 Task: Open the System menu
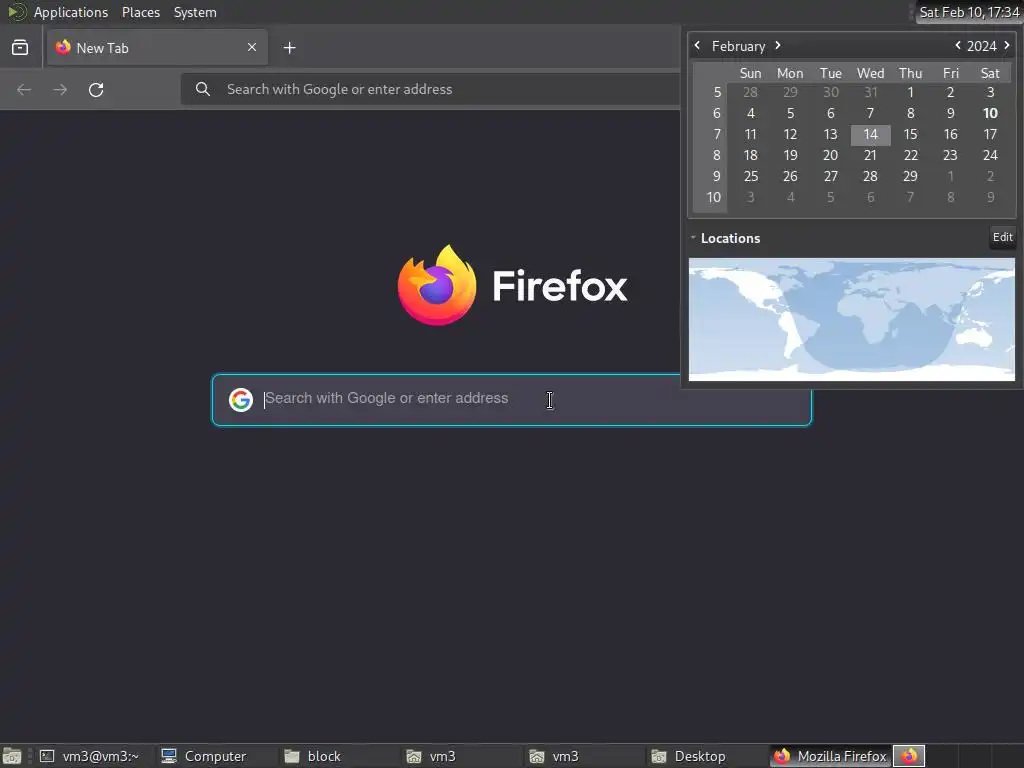coord(195,12)
